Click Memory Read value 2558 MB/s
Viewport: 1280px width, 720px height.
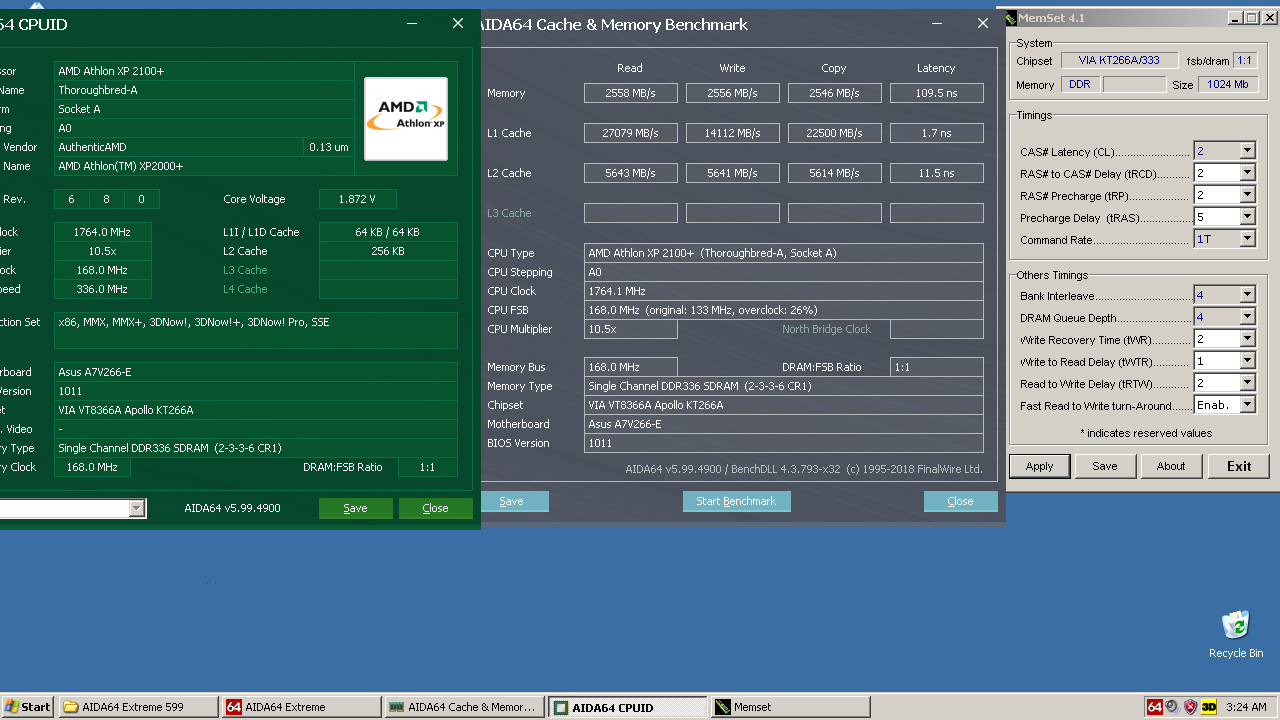coord(631,93)
